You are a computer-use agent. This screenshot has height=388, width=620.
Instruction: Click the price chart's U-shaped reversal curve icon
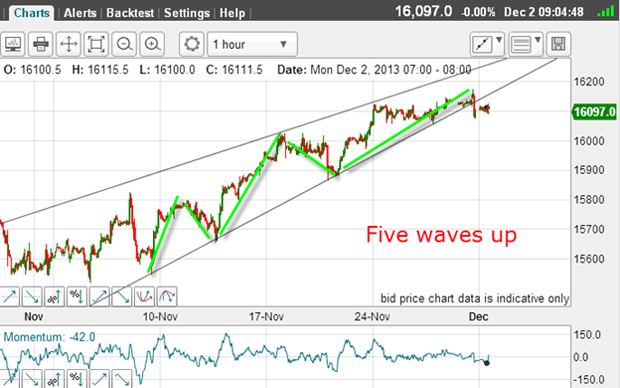pyautogui.click(x=144, y=296)
